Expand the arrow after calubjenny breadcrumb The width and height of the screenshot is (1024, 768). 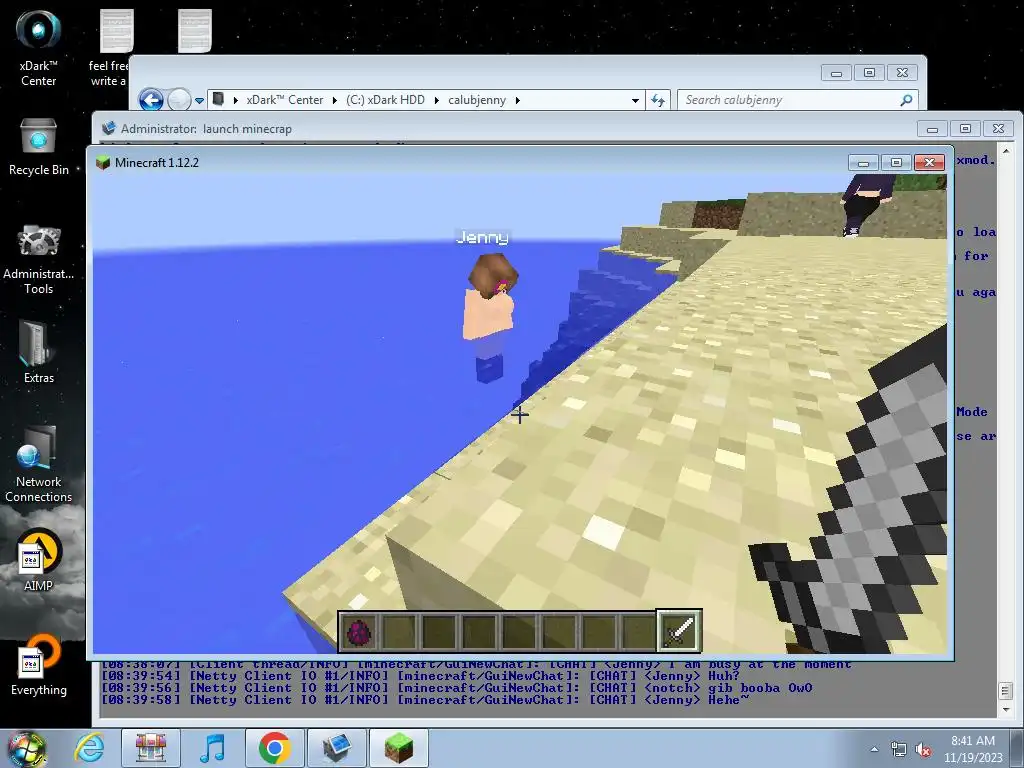518,100
